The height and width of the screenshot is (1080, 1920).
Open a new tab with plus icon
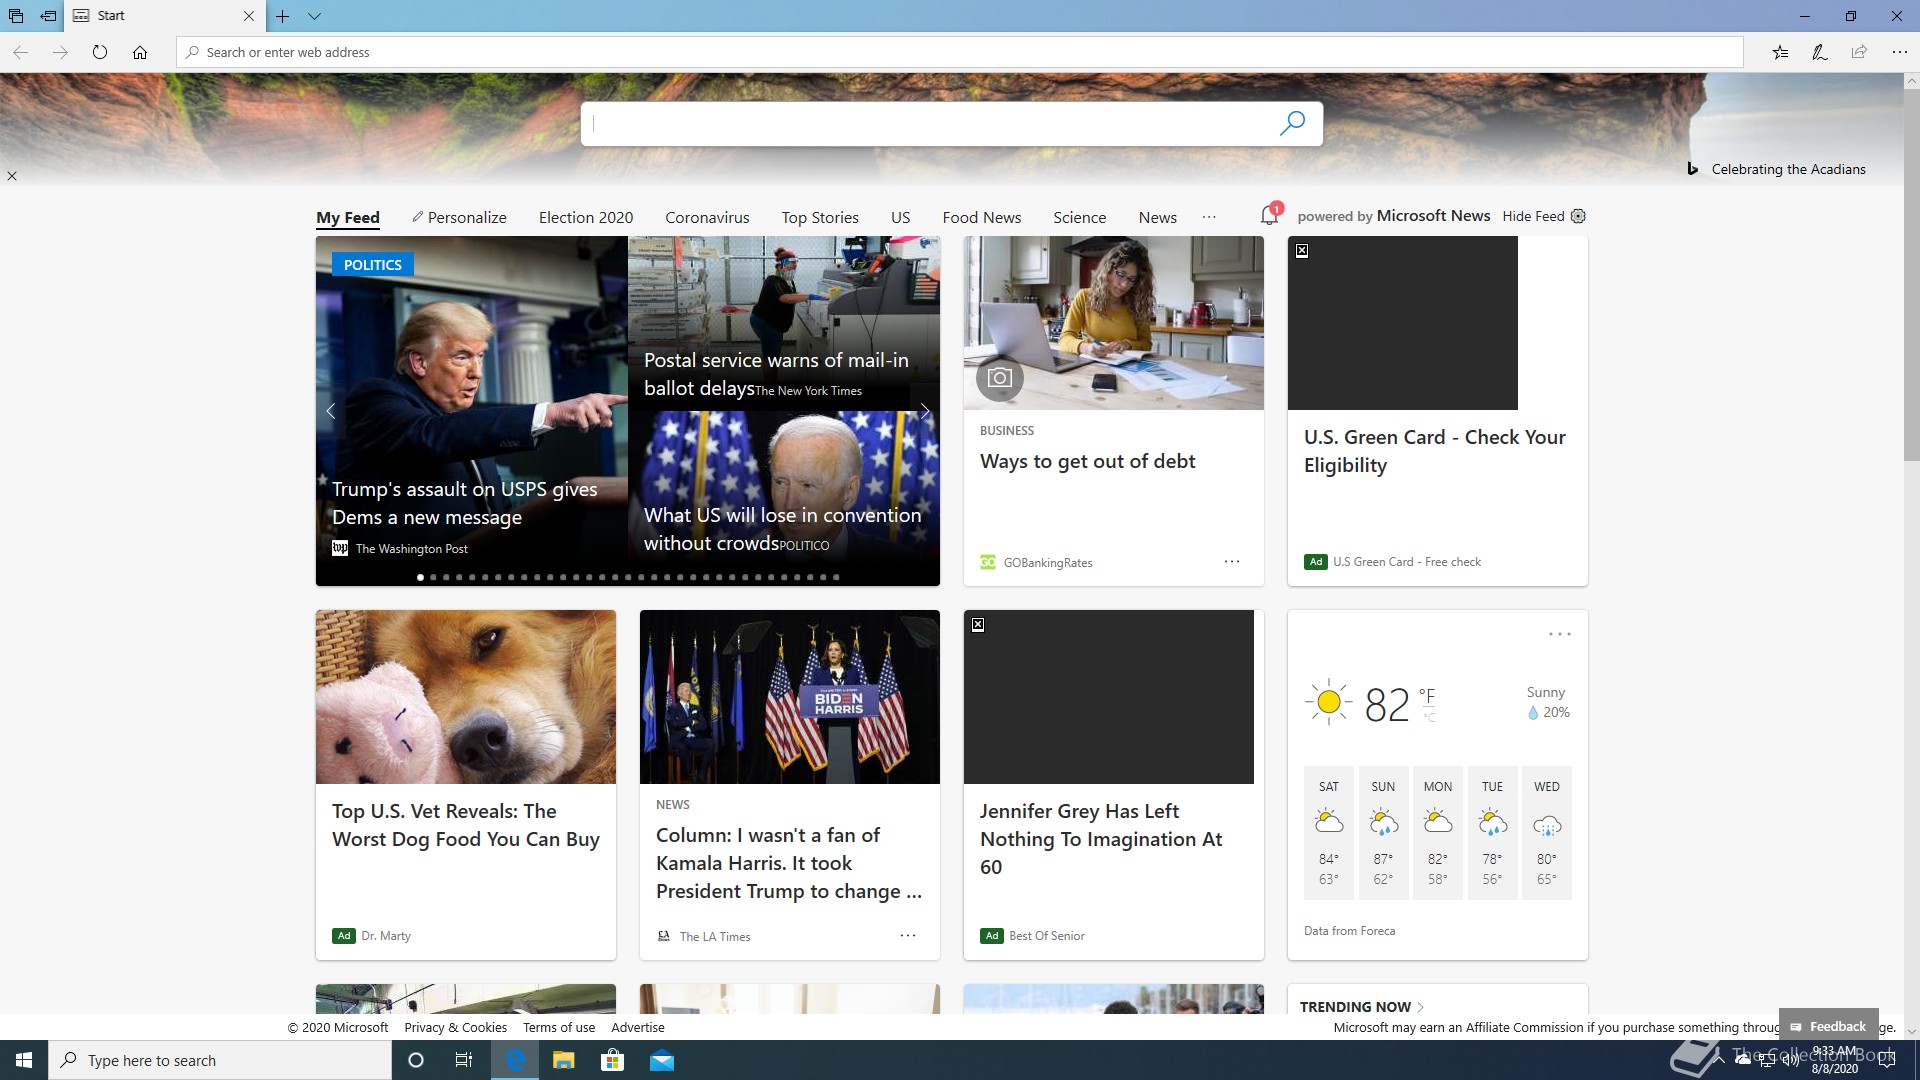[283, 16]
